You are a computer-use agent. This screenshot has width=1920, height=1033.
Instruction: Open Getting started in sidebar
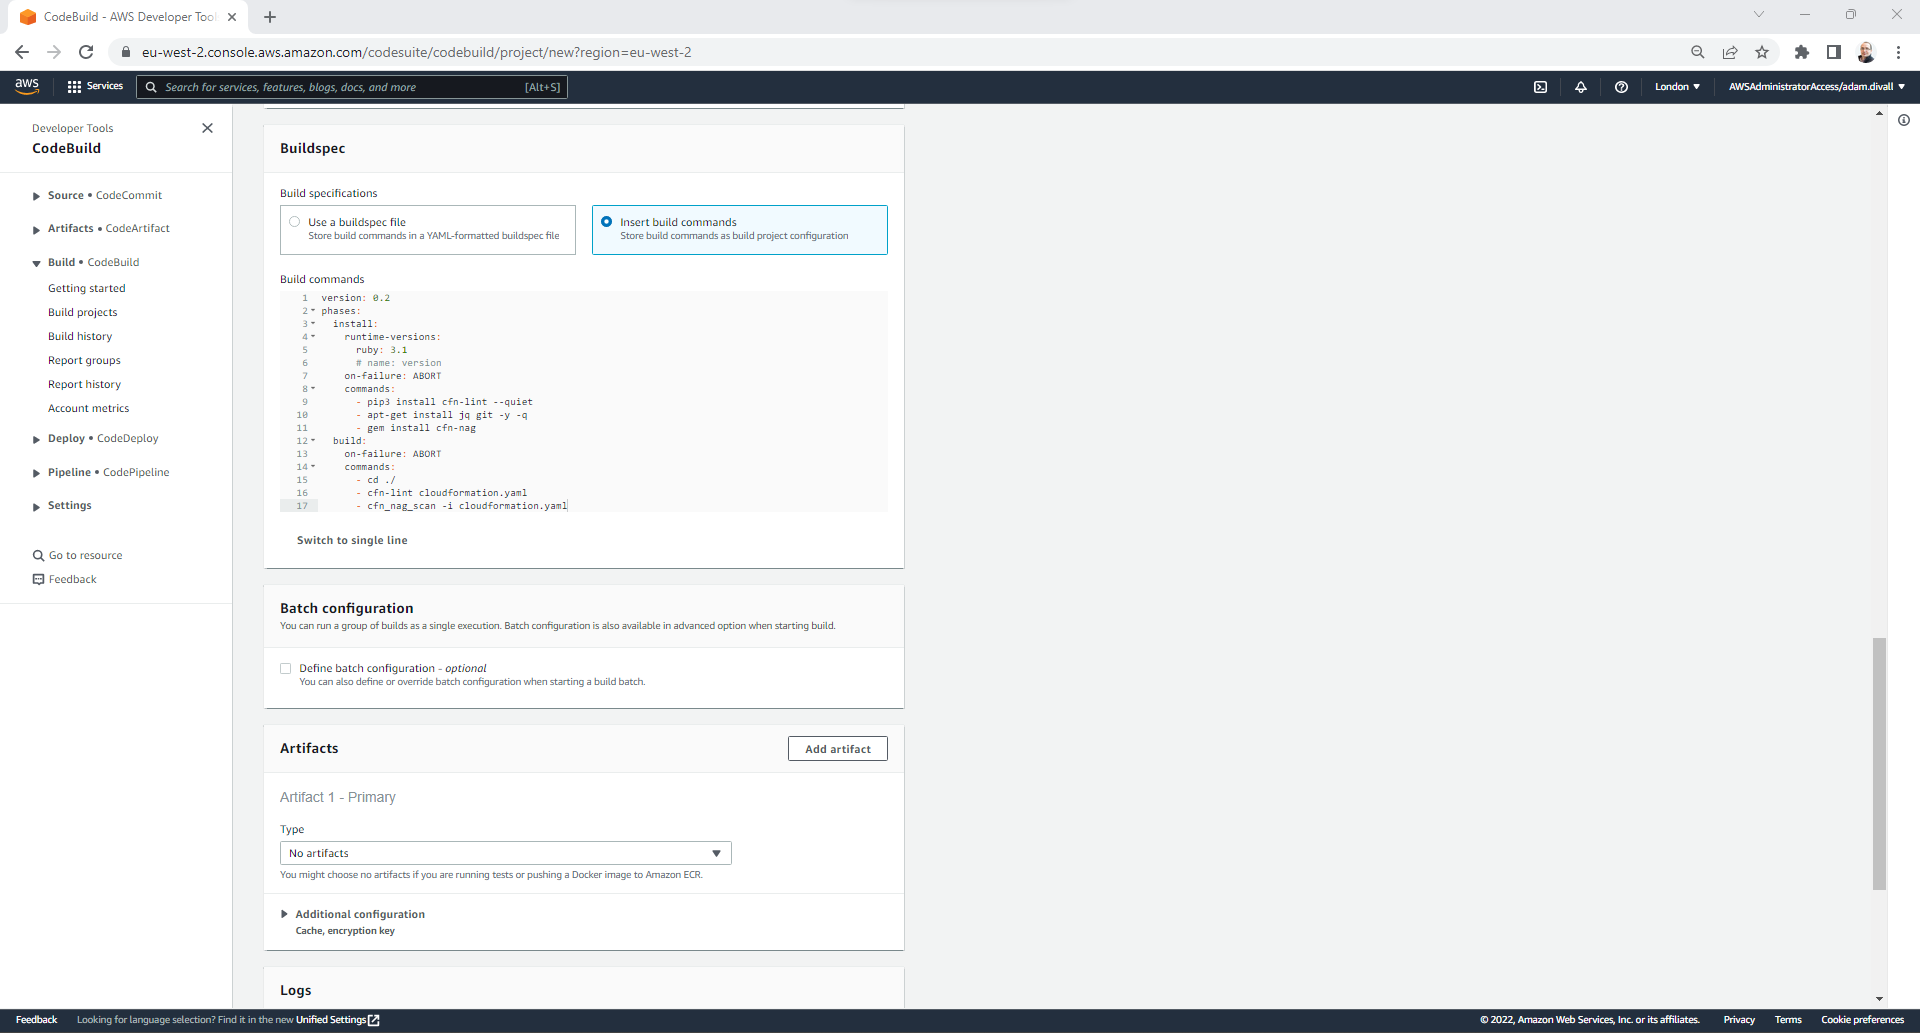coord(87,288)
